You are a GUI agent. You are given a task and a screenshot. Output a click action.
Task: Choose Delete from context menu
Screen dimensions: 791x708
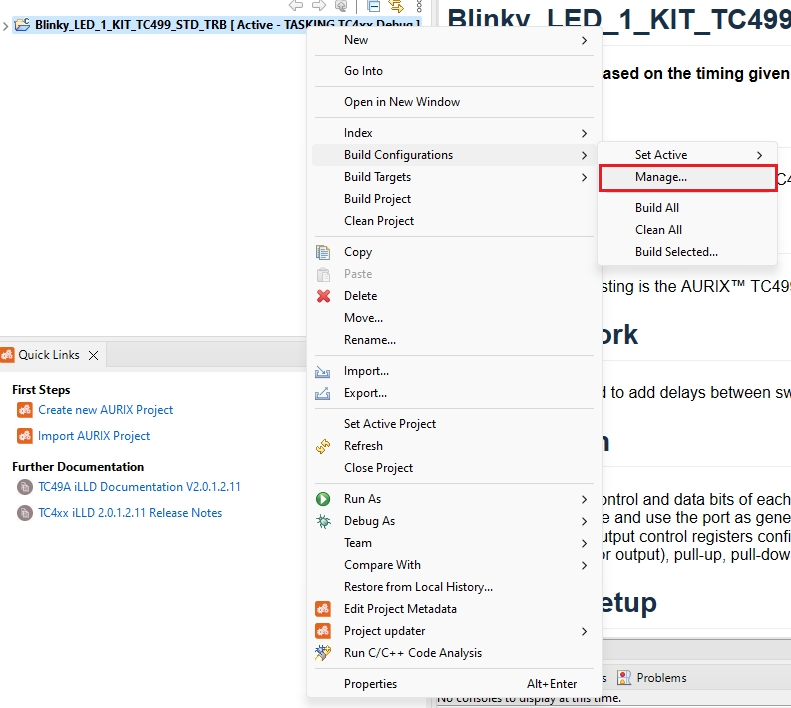tap(454, 296)
